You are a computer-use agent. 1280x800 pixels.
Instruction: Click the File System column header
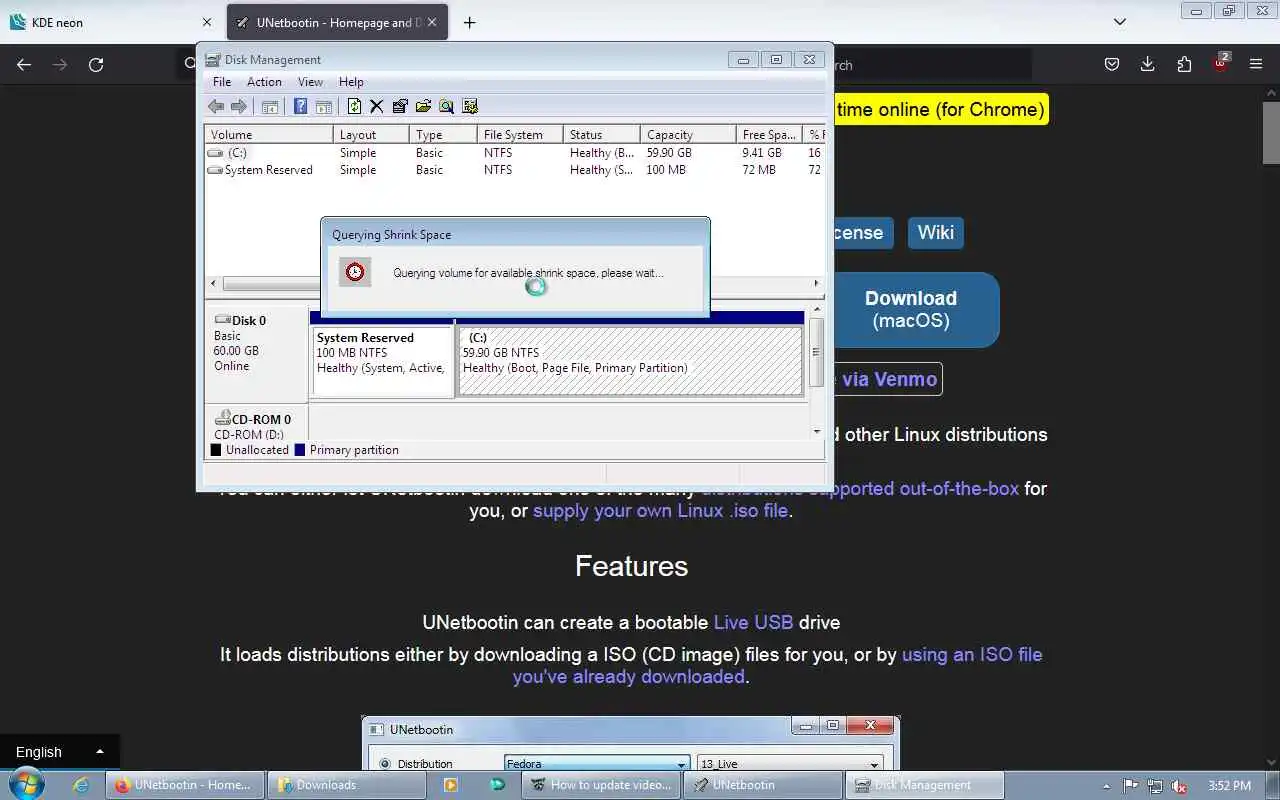[x=520, y=134]
